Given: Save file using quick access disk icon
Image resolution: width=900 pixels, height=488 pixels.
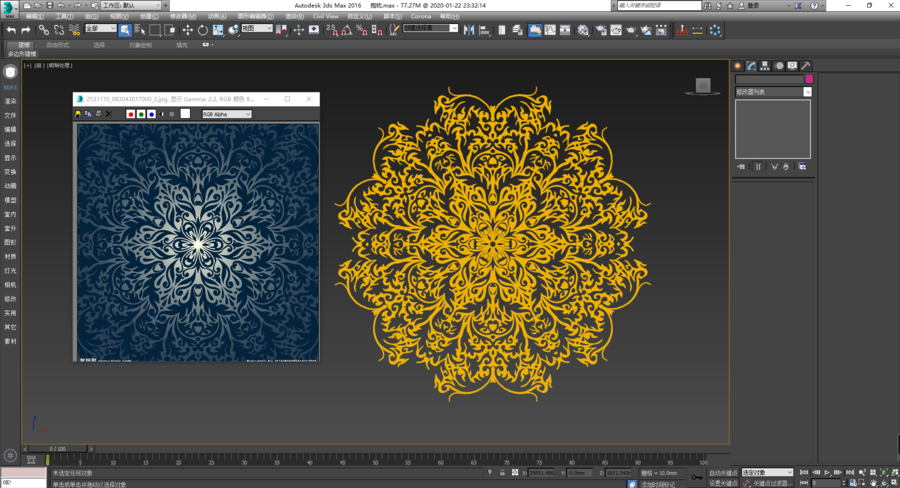Looking at the screenshot, I should (x=50, y=5).
